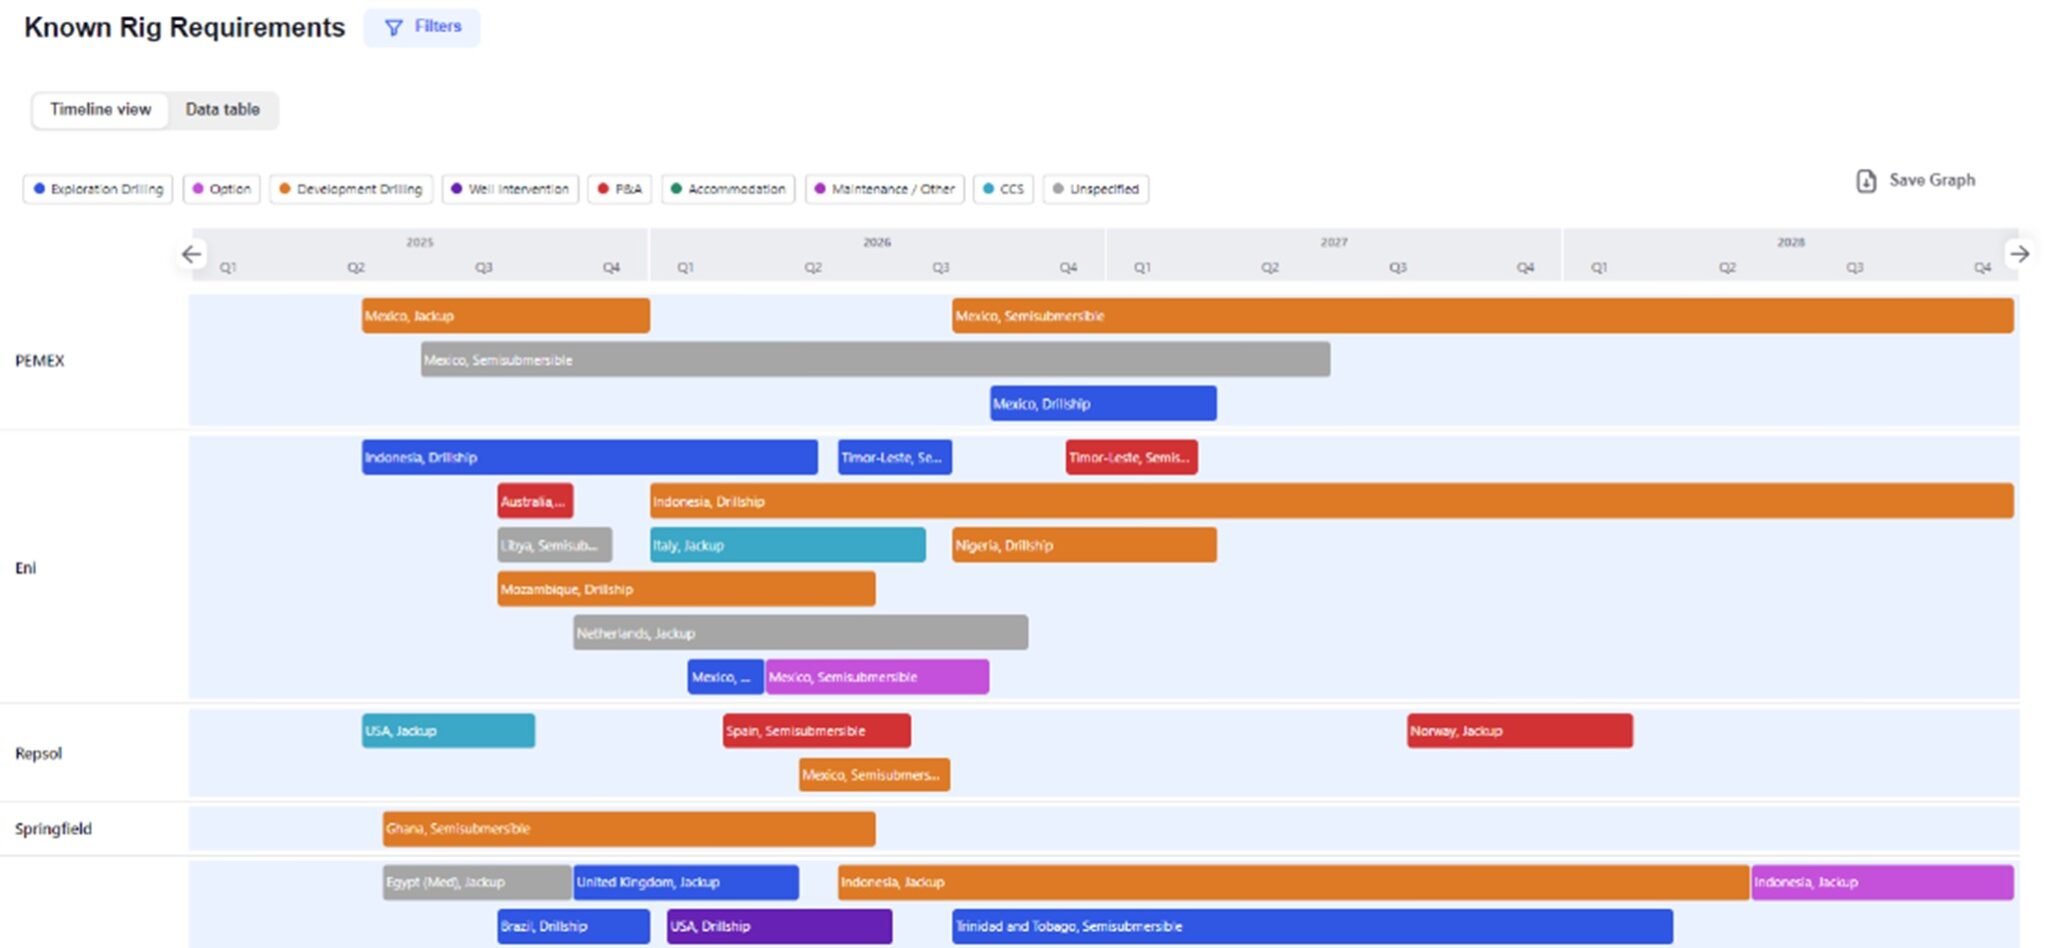Switch to the Data table tab
The image size is (2048, 948).
pos(222,110)
